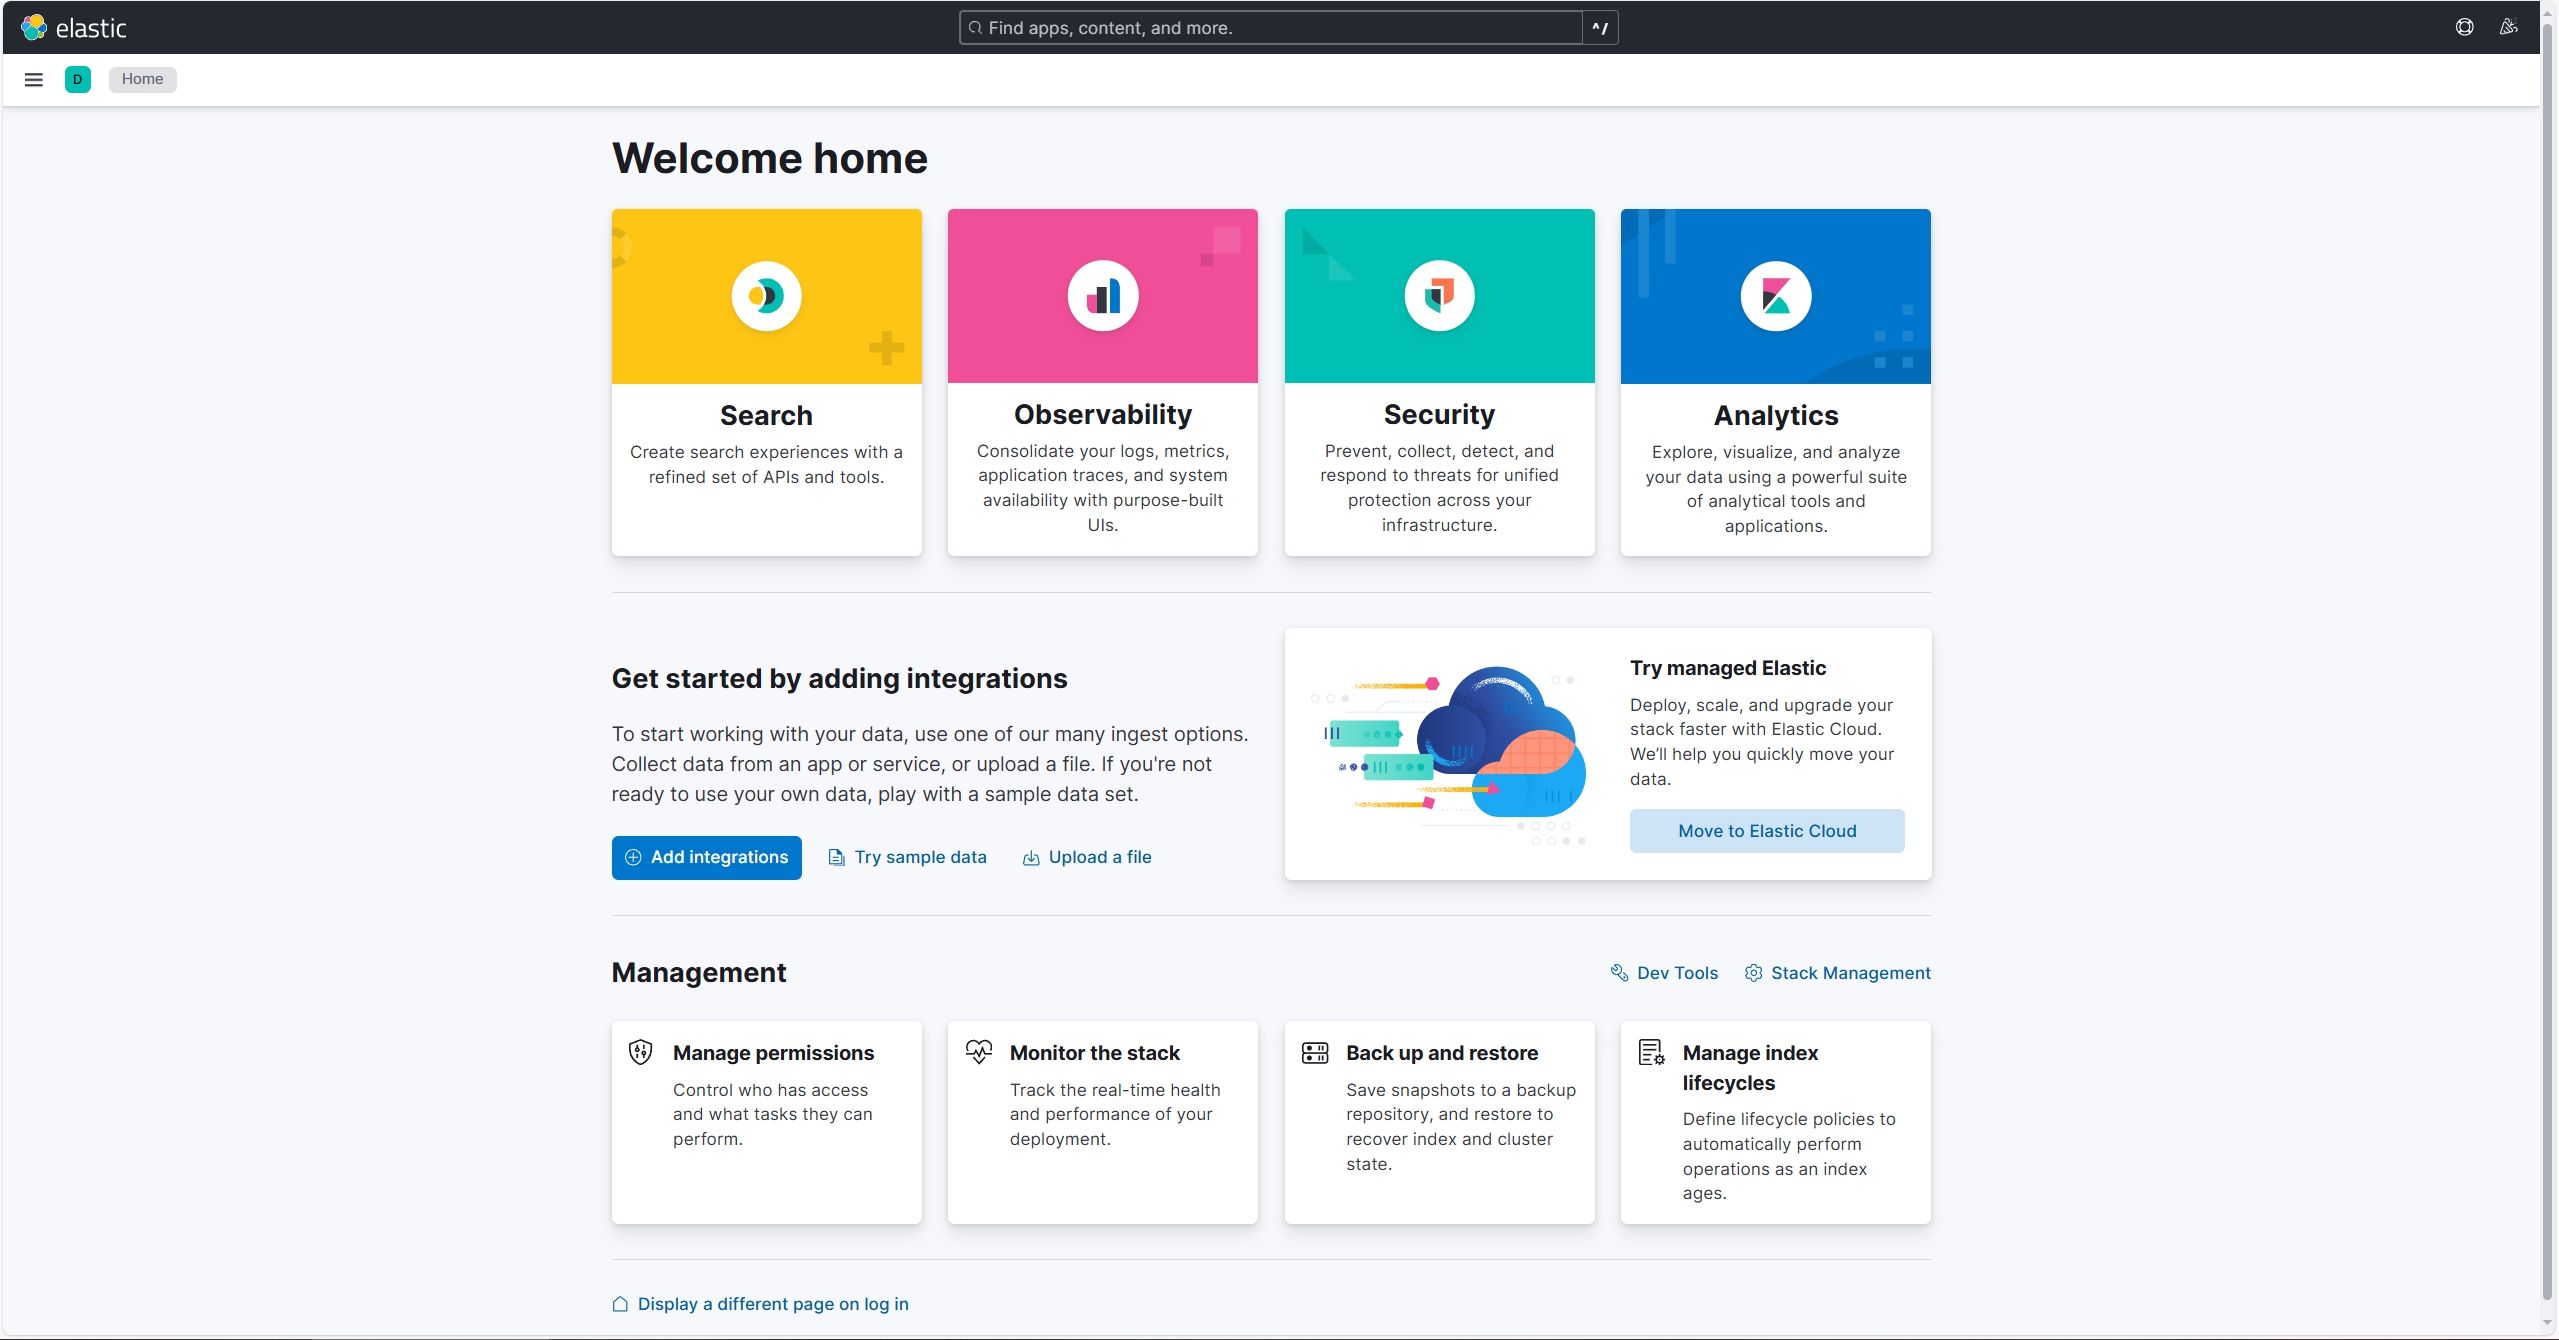Click the Observability bar chart icon
This screenshot has width=2559, height=1340.
(1102, 296)
